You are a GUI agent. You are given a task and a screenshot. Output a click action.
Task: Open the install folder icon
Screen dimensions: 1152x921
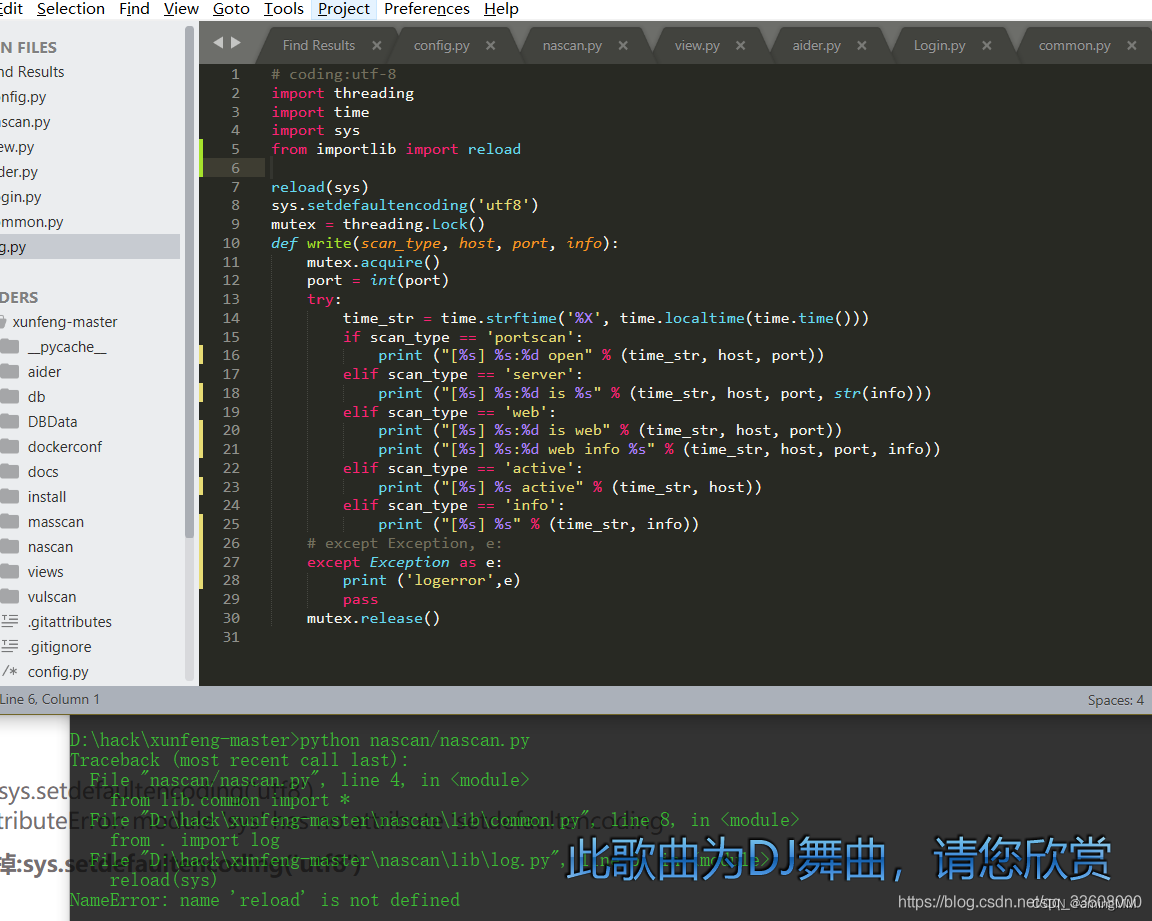click(10, 496)
